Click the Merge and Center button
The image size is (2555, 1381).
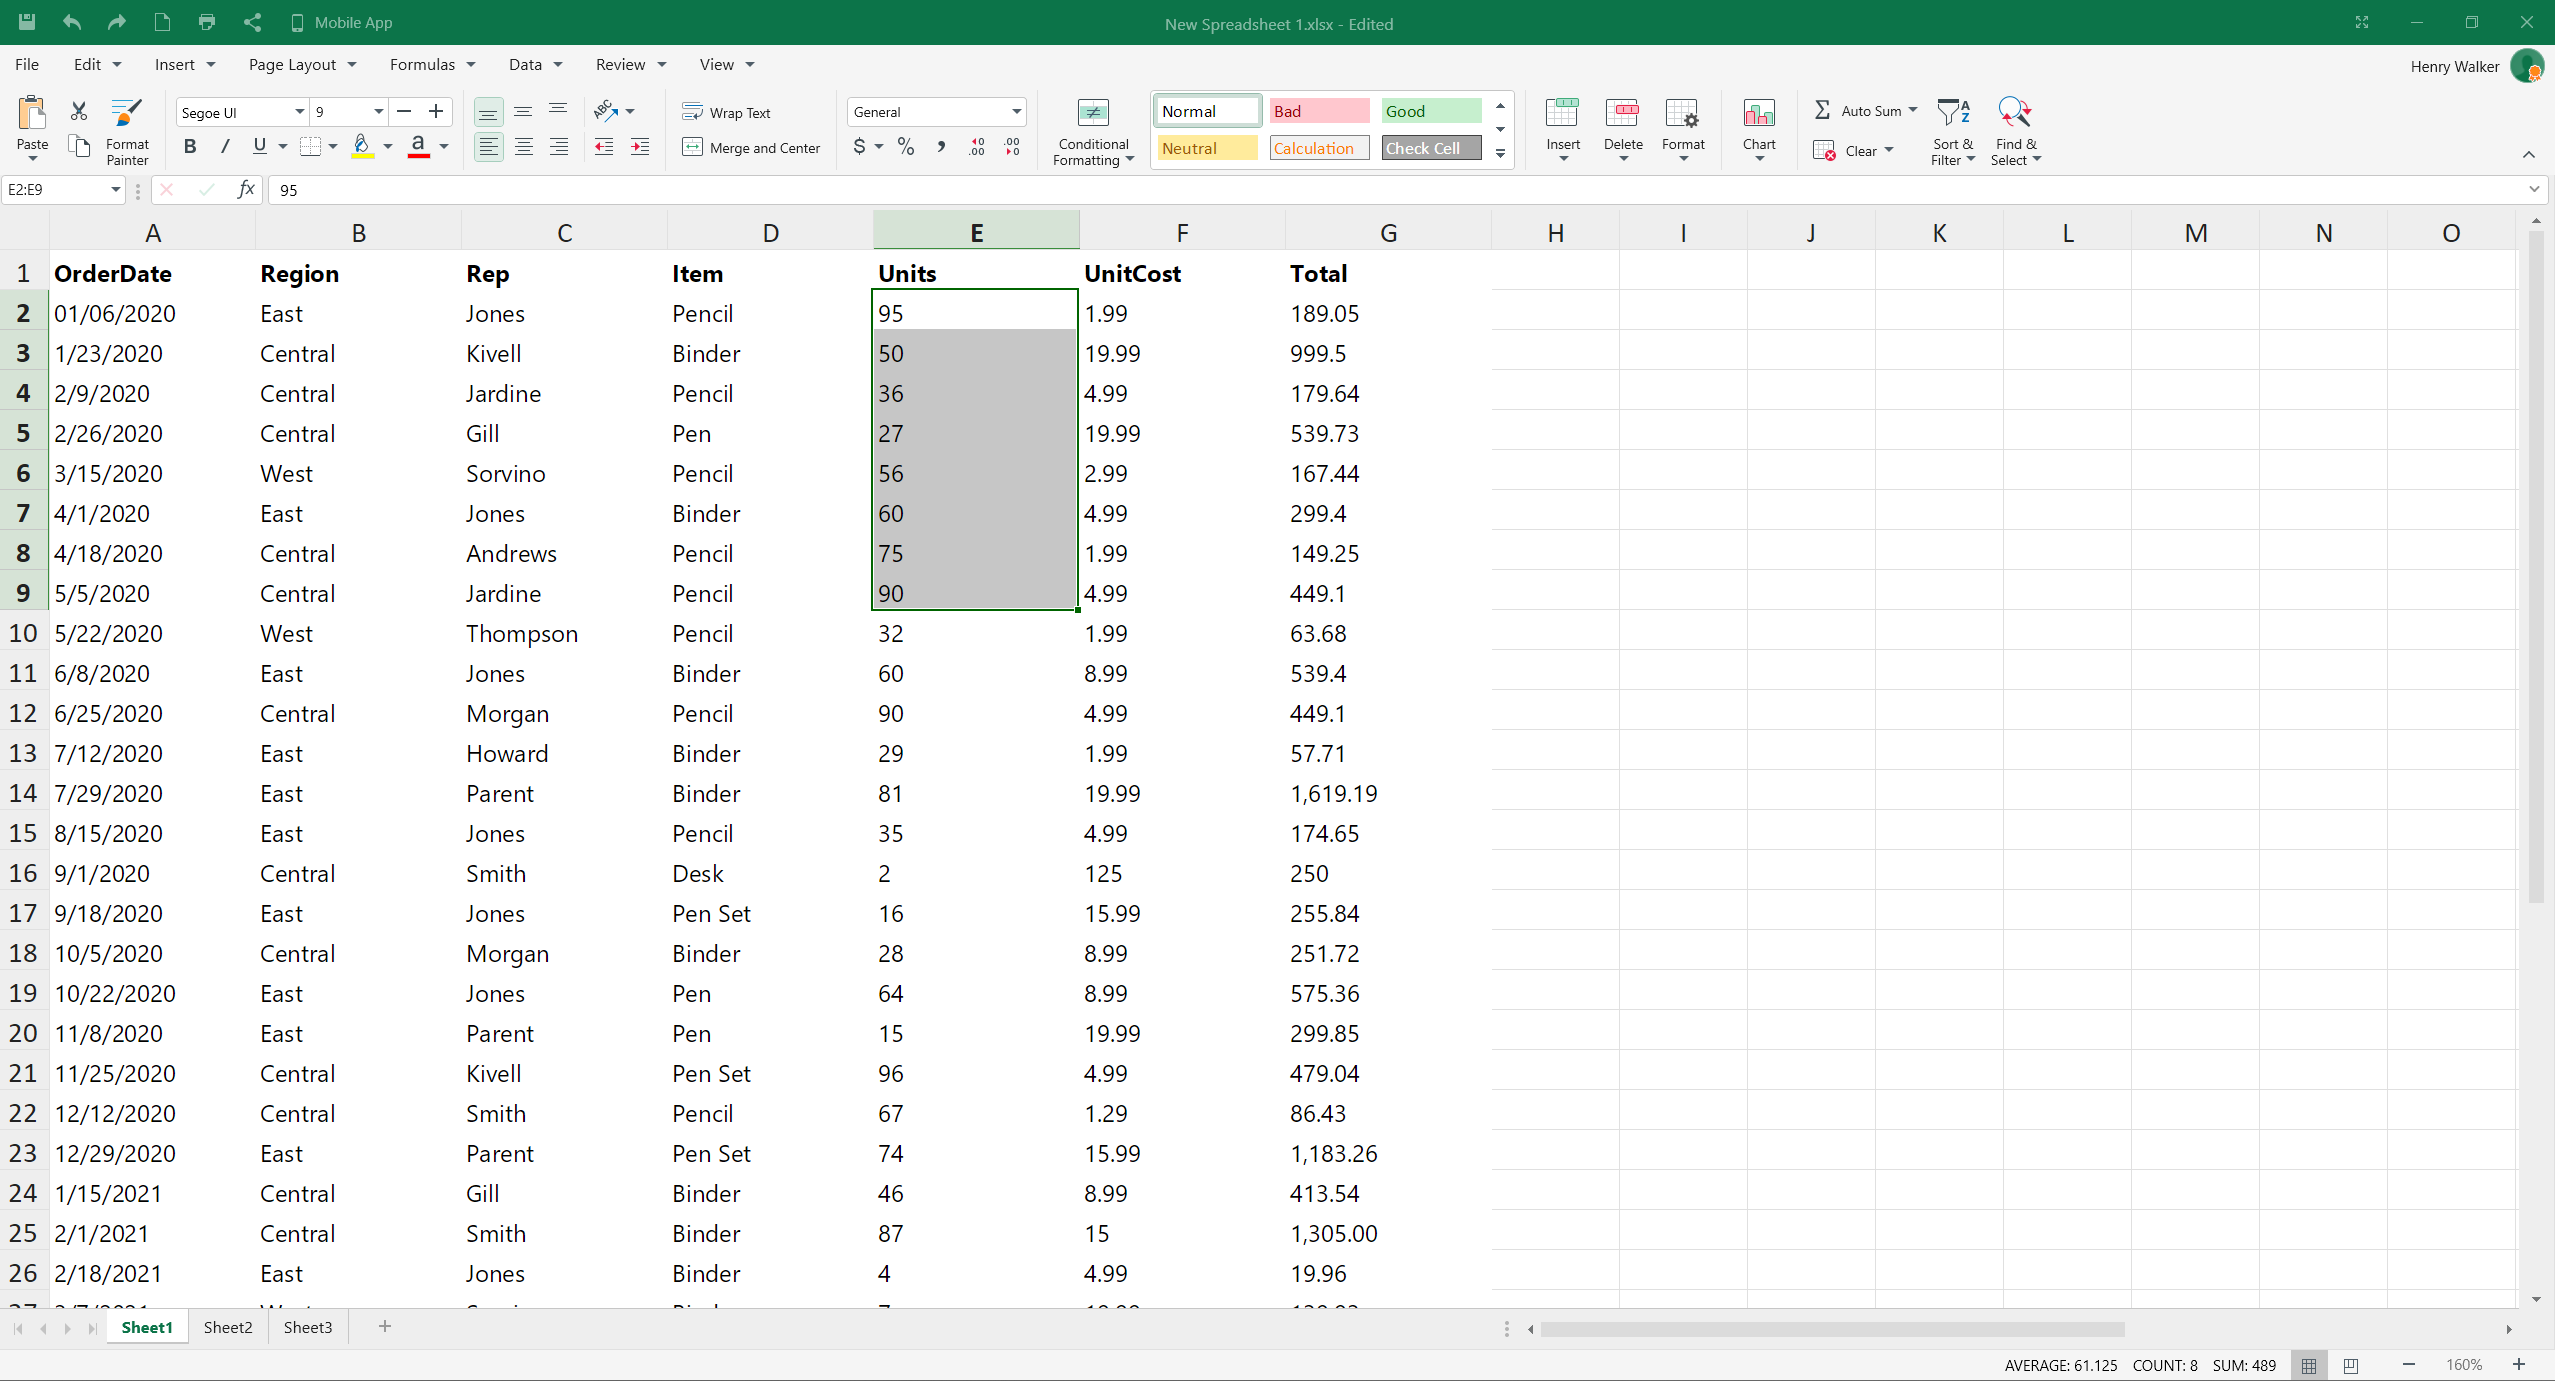pos(751,148)
